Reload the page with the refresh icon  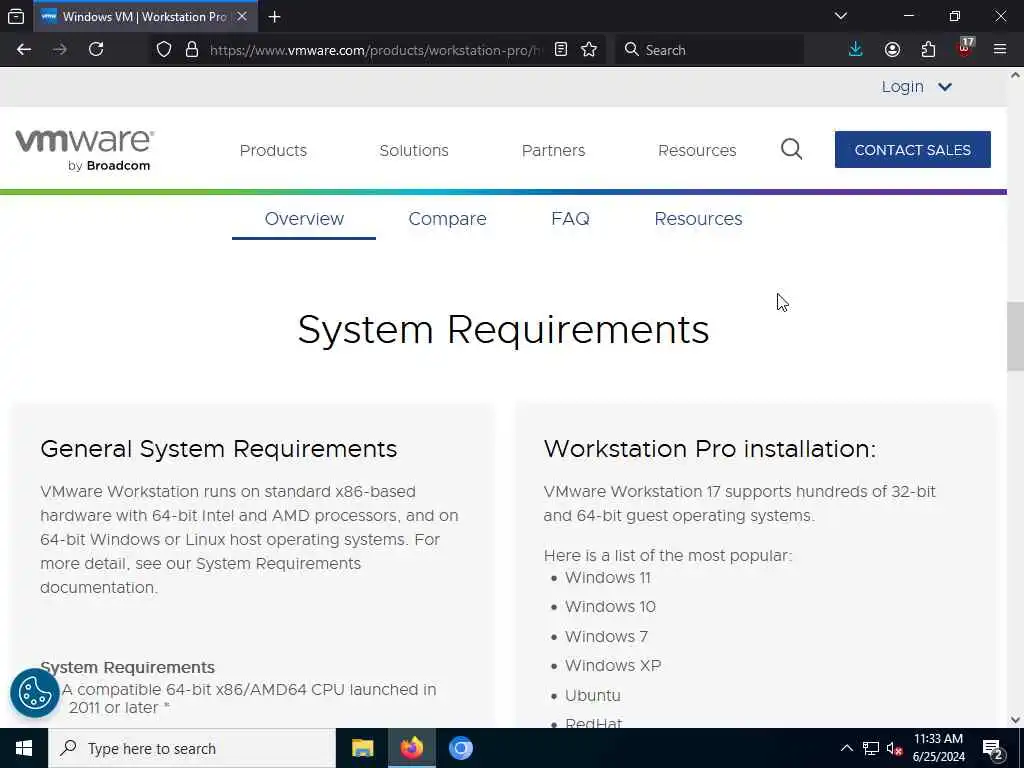pyautogui.click(x=96, y=50)
